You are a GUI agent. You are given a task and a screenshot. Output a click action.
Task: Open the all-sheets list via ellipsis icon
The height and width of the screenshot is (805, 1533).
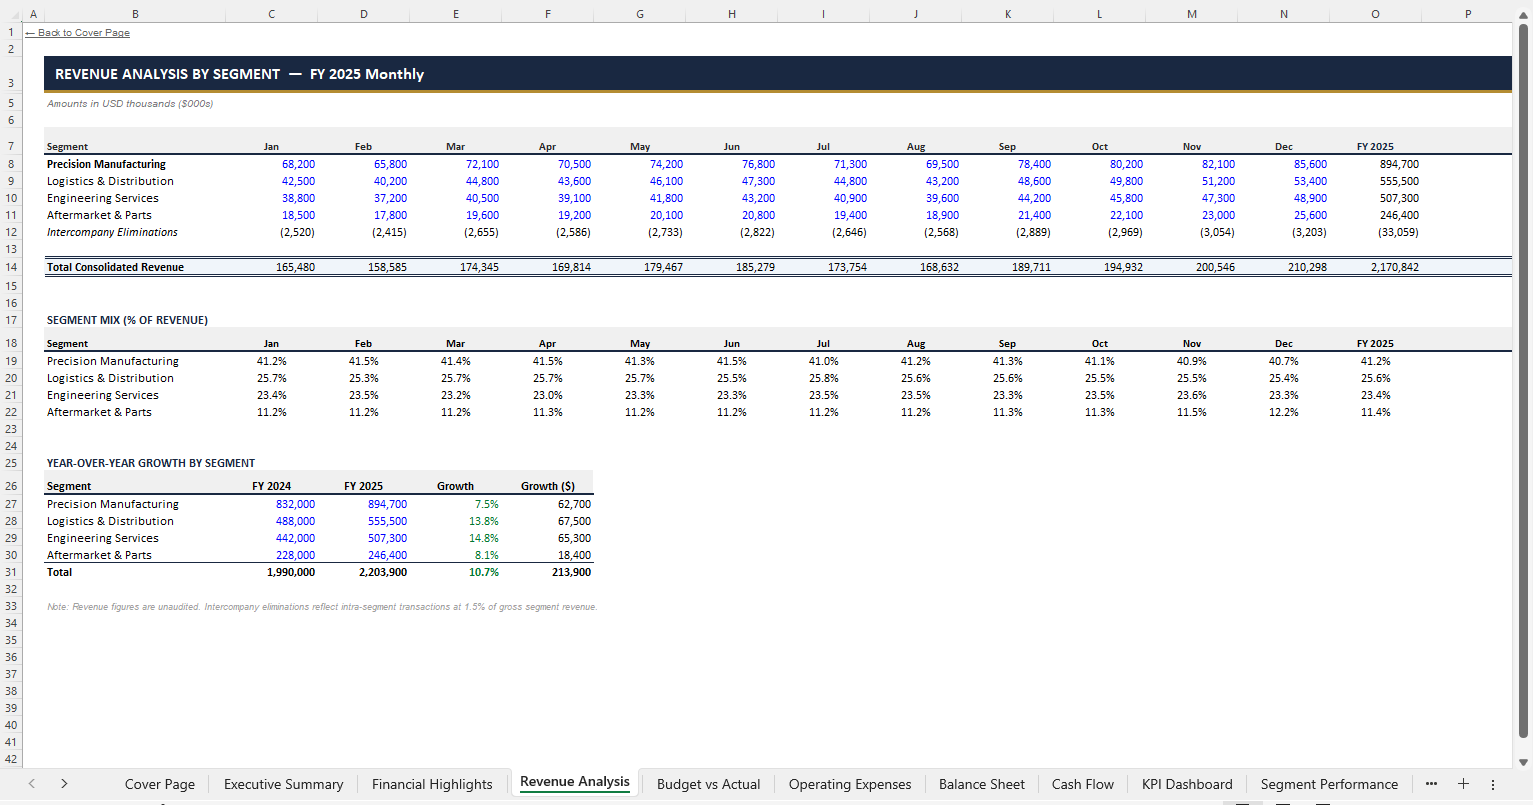(1432, 784)
